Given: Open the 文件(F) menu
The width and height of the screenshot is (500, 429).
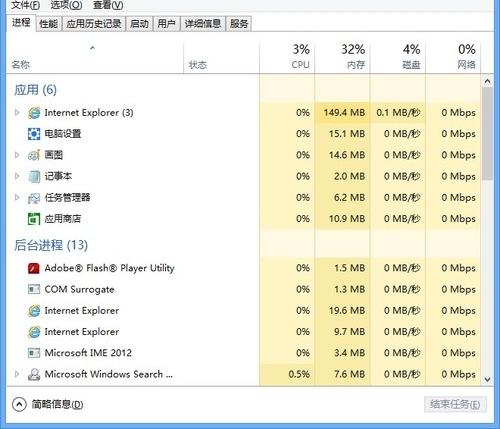Looking at the screenshot, I should click(x=26, y=5).
